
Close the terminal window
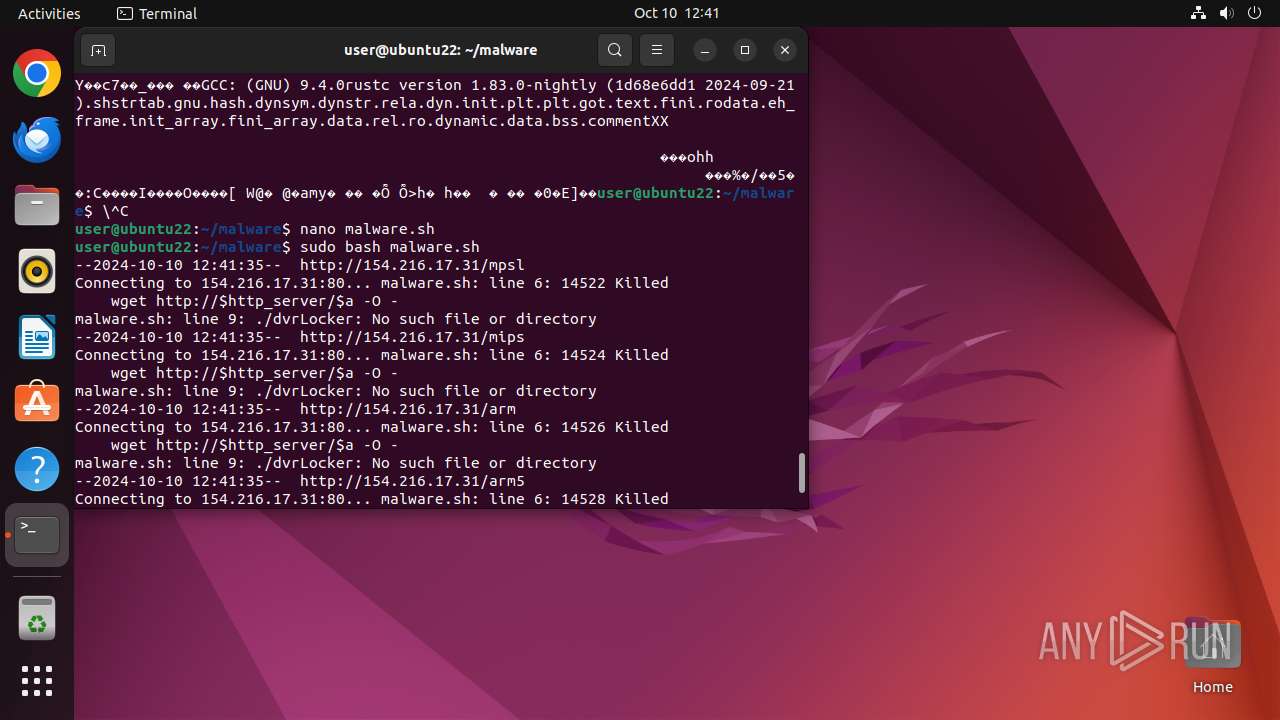(x=785, y=50)
